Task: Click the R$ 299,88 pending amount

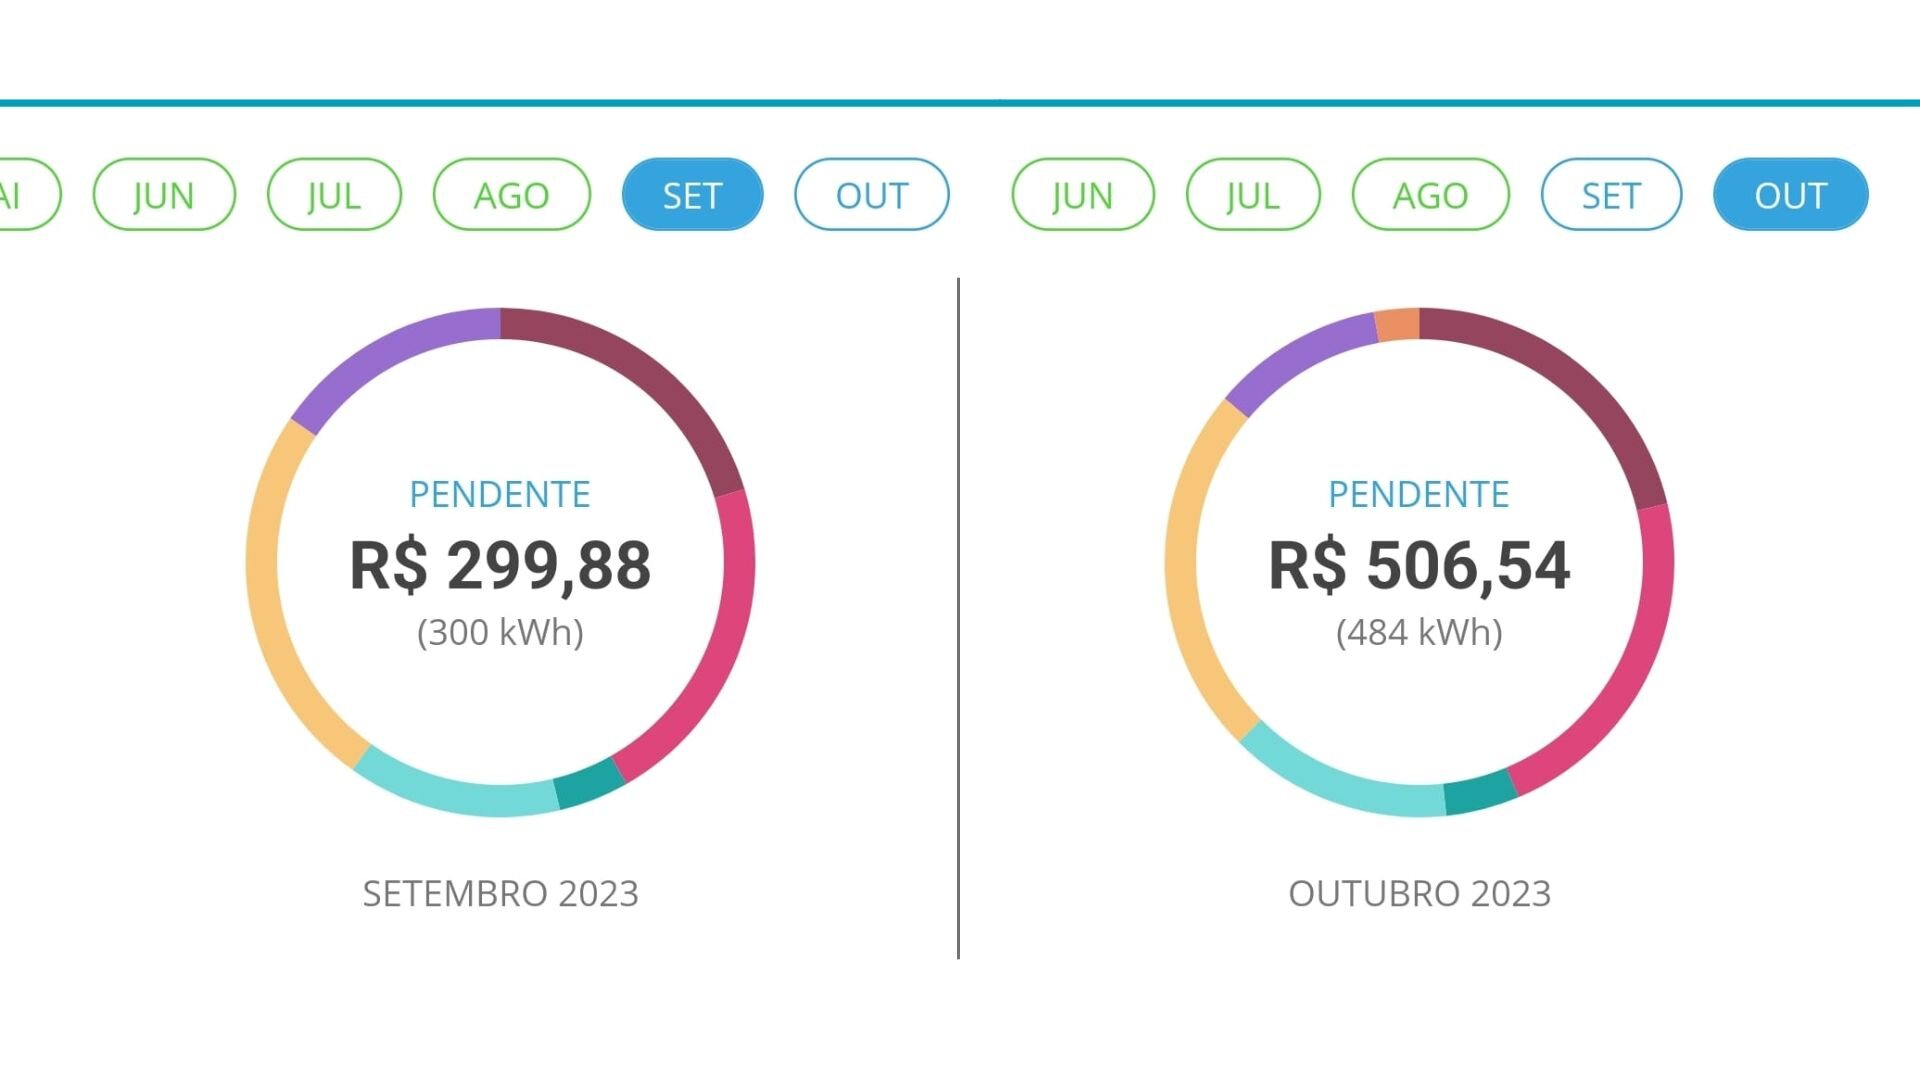Action: (500, 565)
